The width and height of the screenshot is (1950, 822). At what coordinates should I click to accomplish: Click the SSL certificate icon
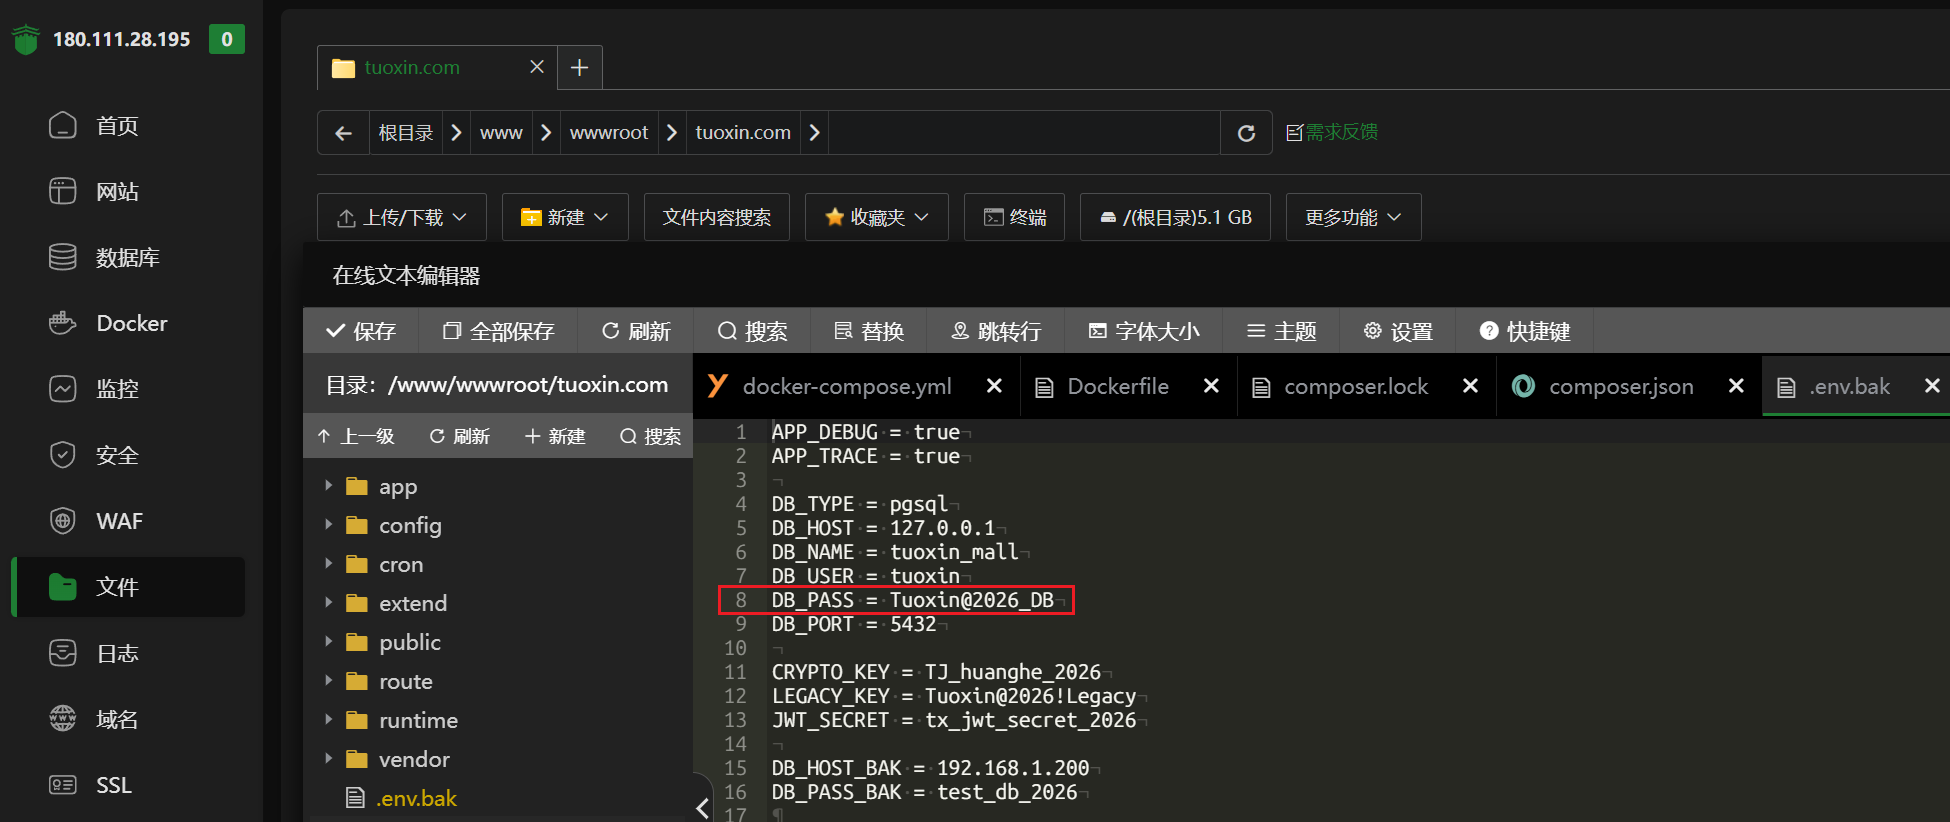(x=63, y=785)
